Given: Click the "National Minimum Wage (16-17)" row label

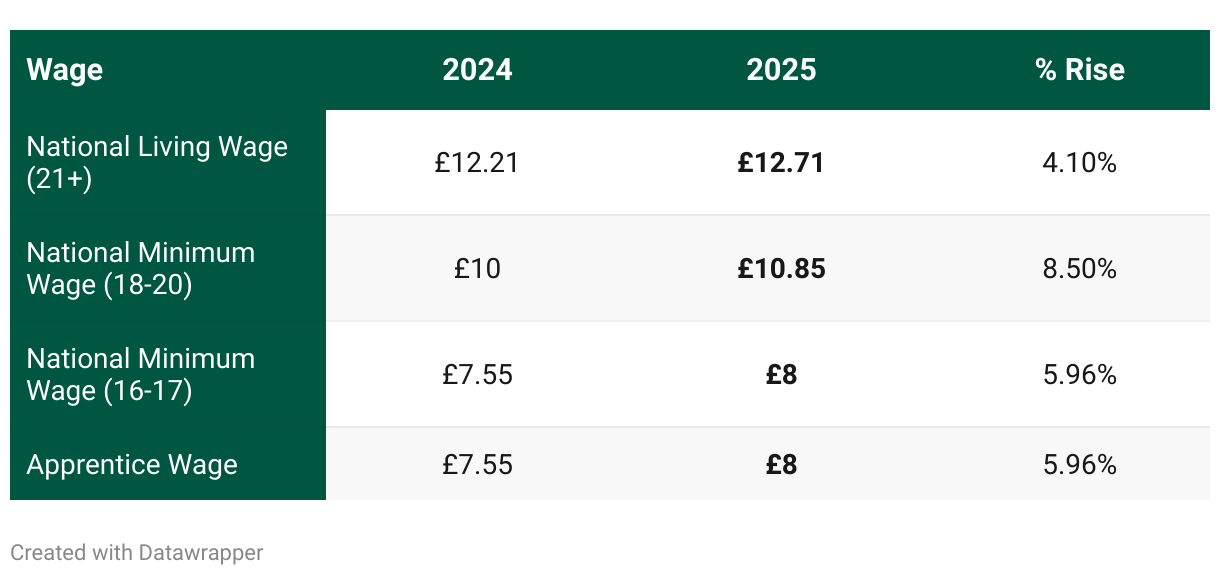Looking at the screenshot, I should [x=141, y=374].
